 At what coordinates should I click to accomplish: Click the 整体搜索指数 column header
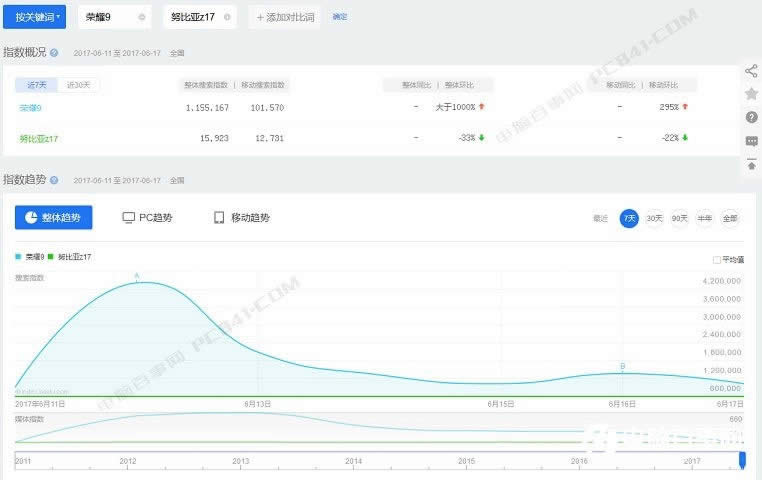click(206, 85)
